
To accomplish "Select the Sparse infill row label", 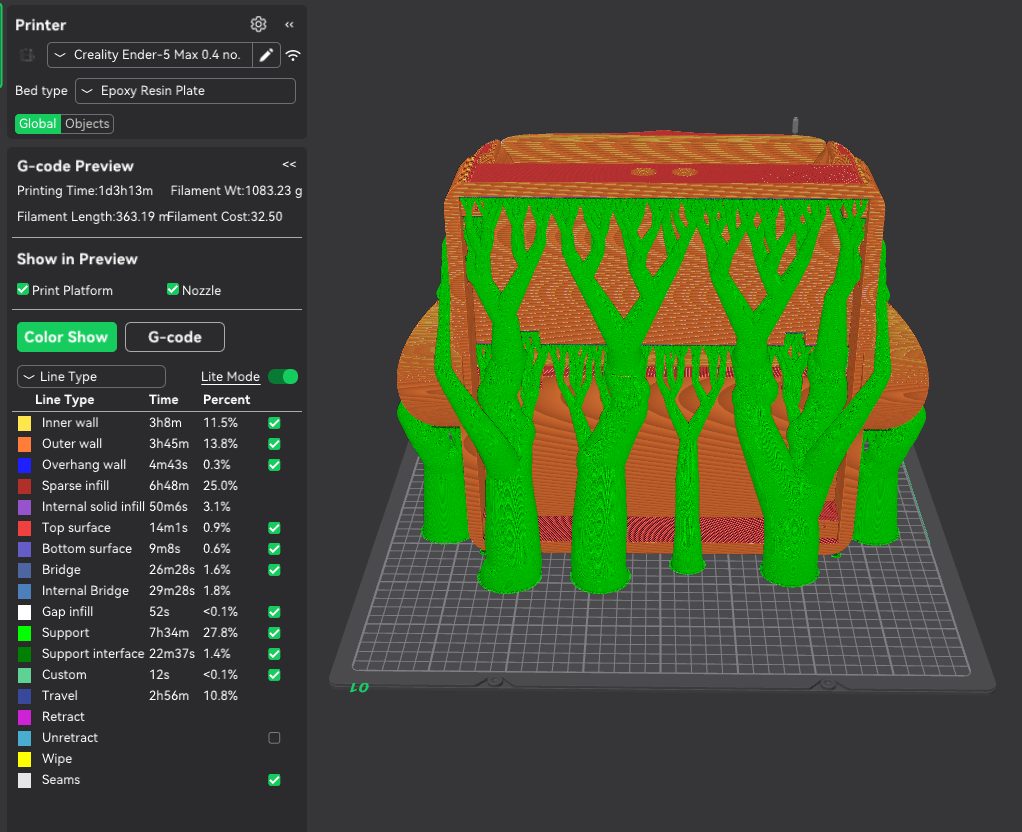I will click(75, 486).
